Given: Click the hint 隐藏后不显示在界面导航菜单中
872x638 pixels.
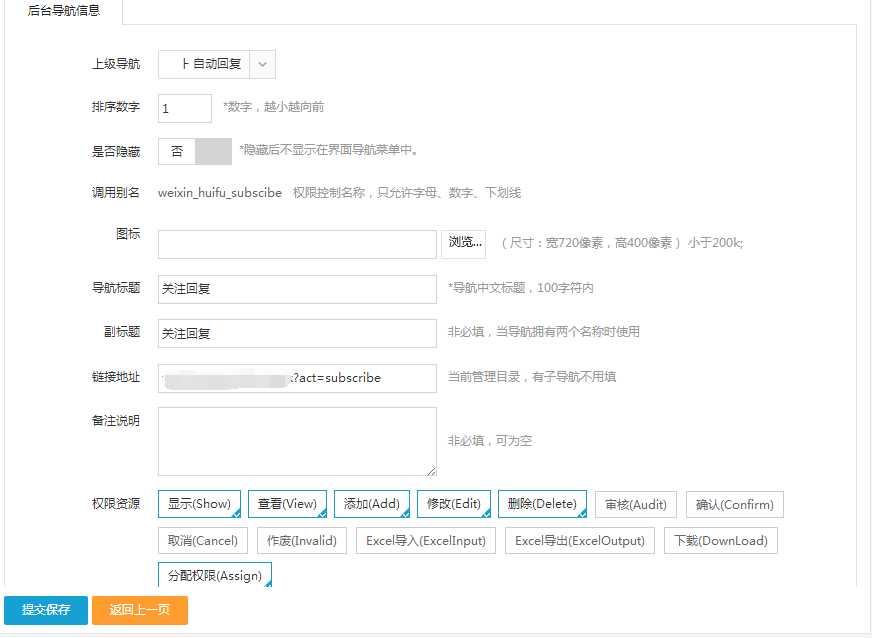Looking at the screenshot, I should click(329, 150).
